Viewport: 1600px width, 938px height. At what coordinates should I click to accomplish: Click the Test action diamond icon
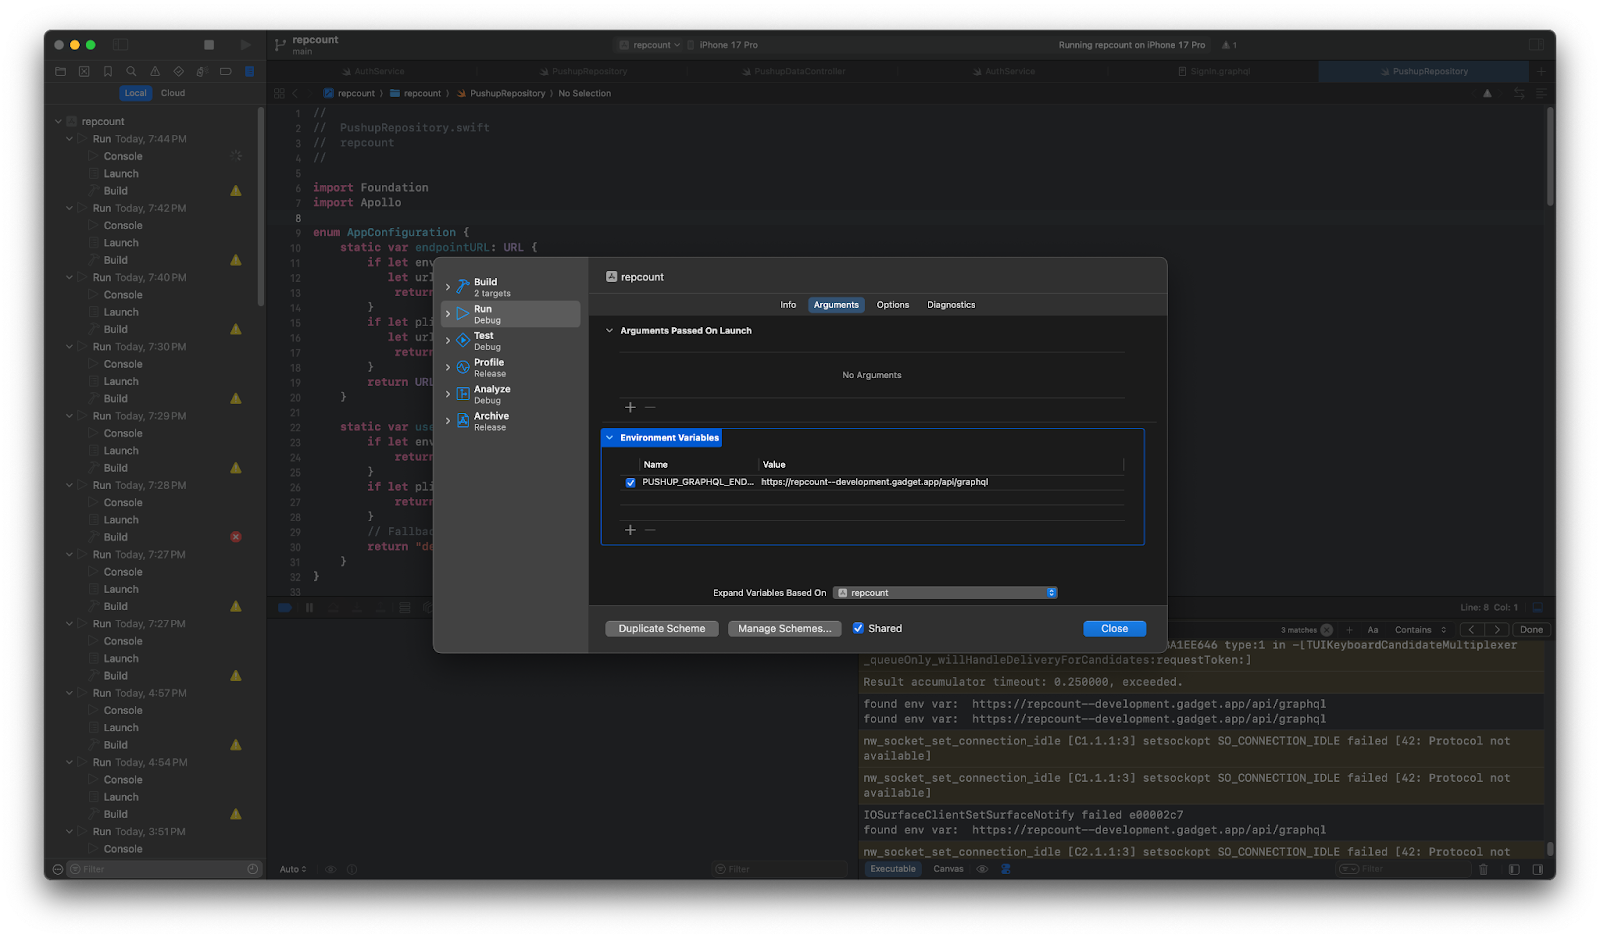[463, 341]
